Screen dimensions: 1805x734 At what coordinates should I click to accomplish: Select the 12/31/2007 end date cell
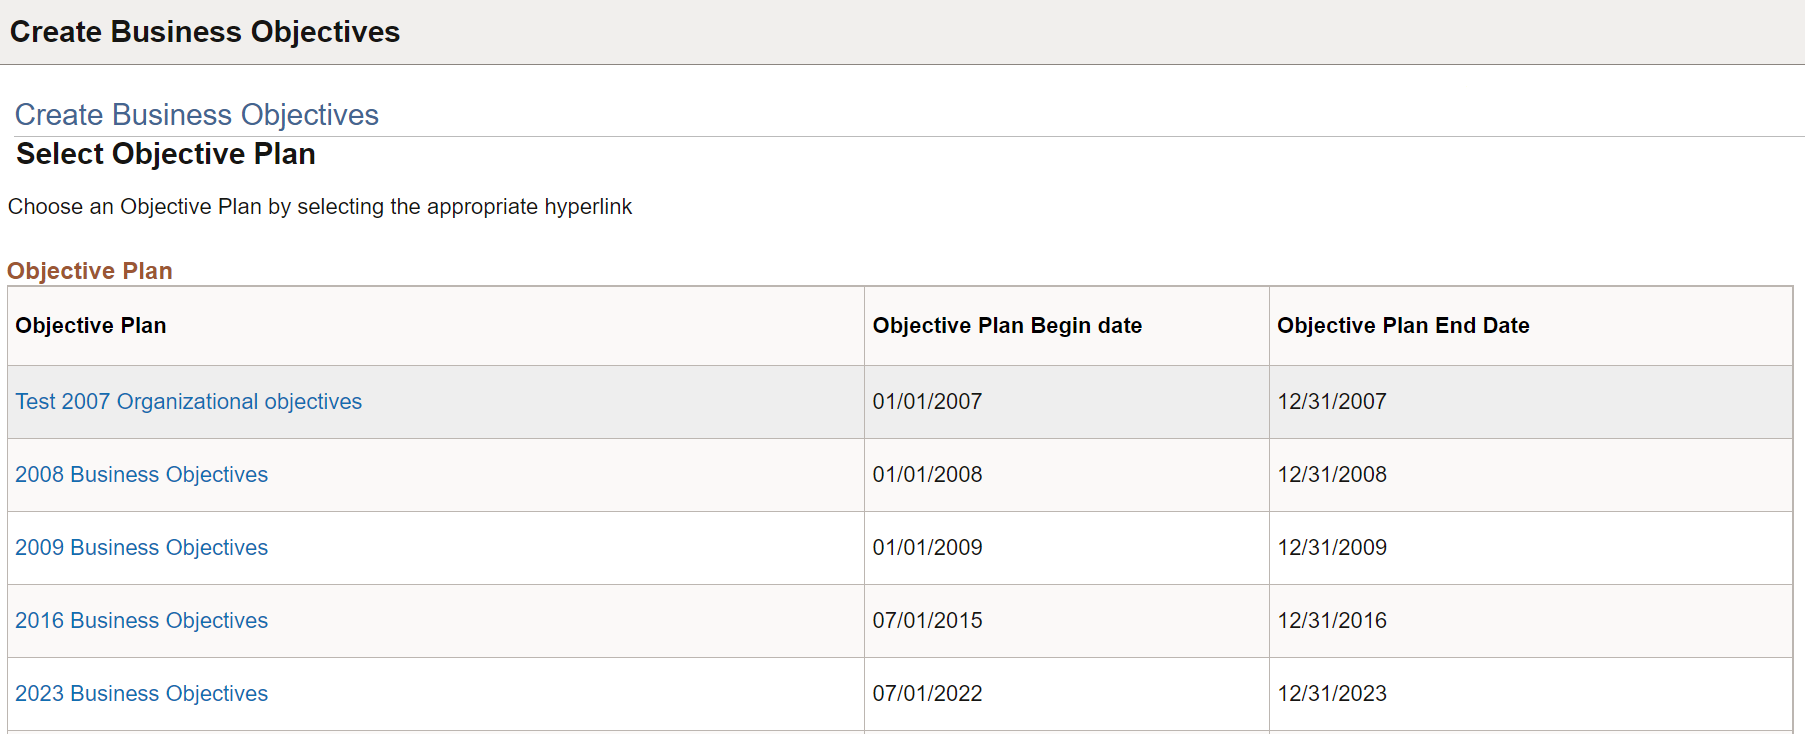click(1332, 402)
